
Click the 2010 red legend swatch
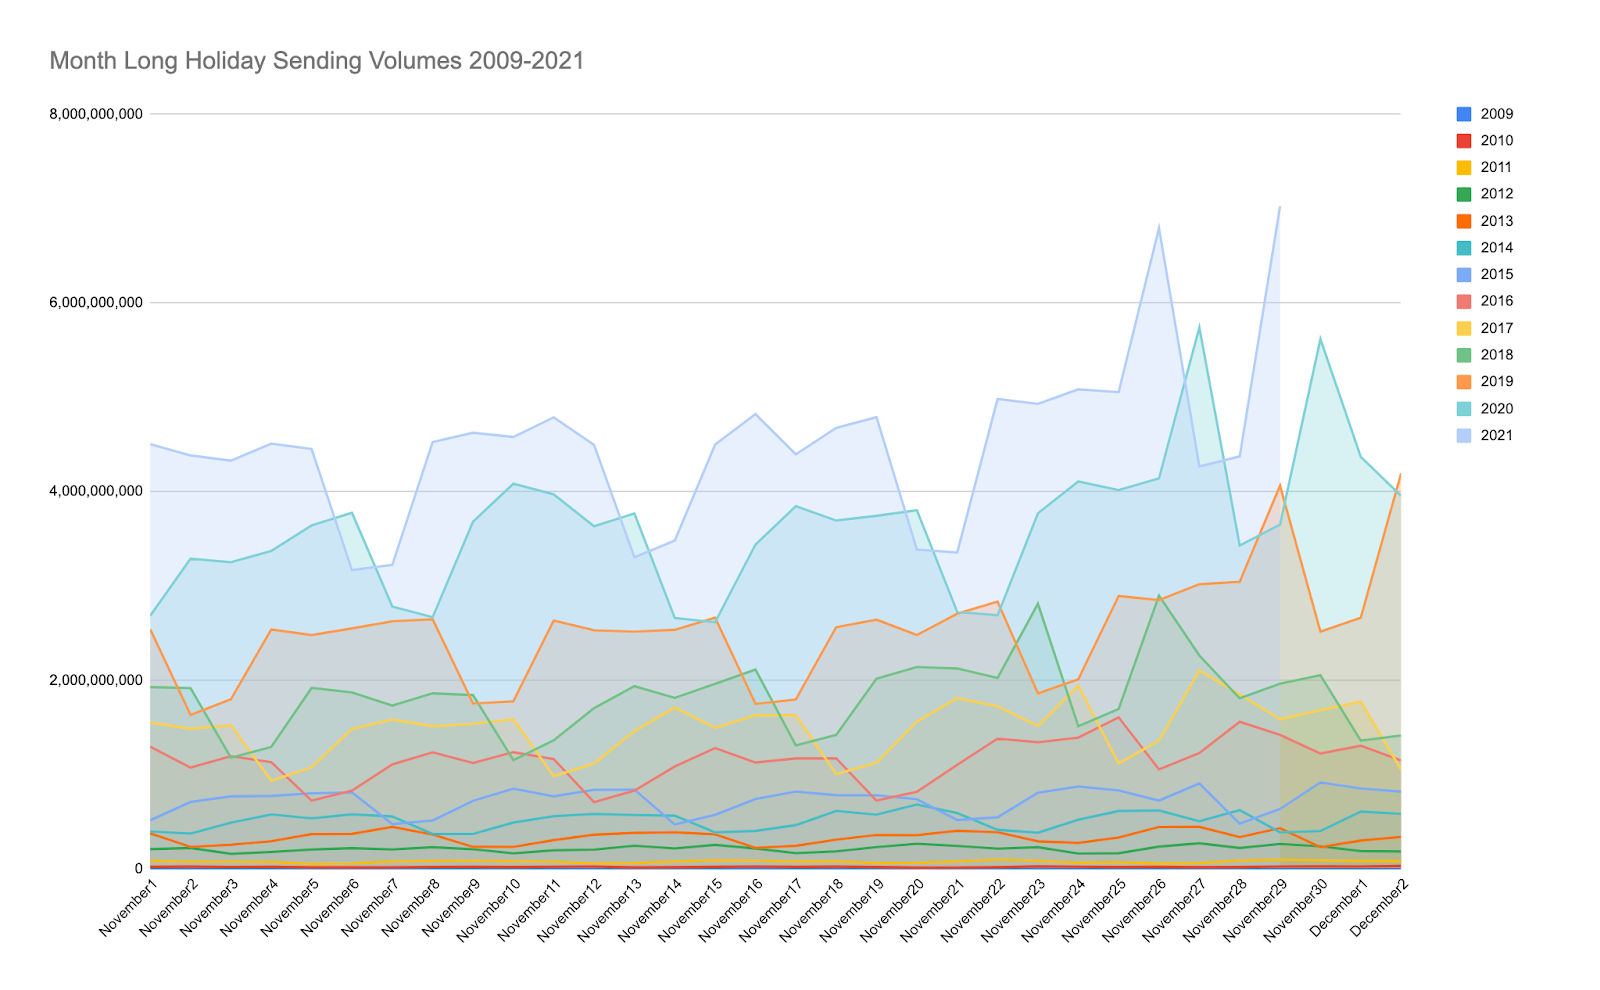pos(1464,141)
